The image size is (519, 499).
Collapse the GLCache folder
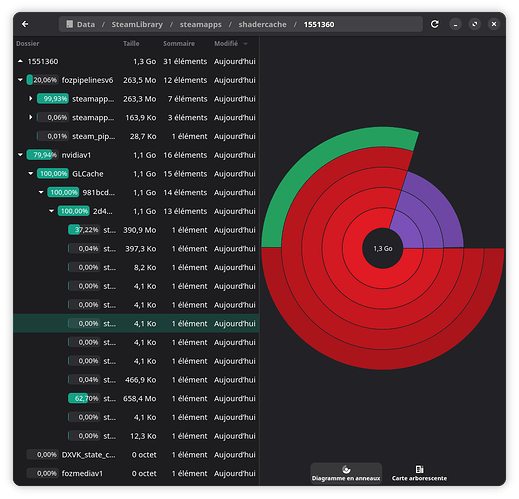coord(31,174)
